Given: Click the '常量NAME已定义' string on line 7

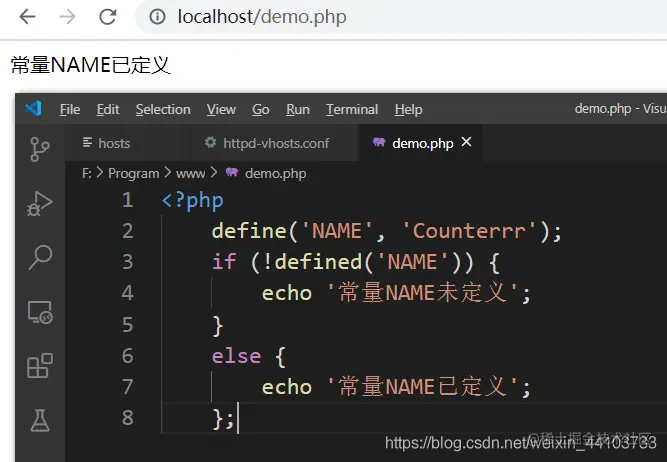Looking at the screenshot, I should click(x=422, y=387).
